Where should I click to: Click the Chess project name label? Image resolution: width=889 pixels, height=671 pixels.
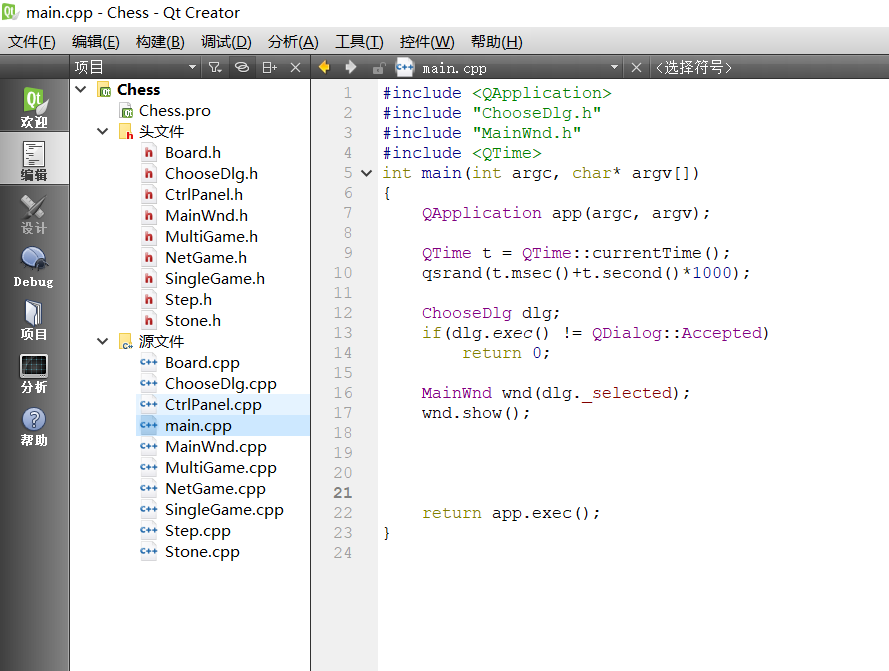click(x=138, y=90)
